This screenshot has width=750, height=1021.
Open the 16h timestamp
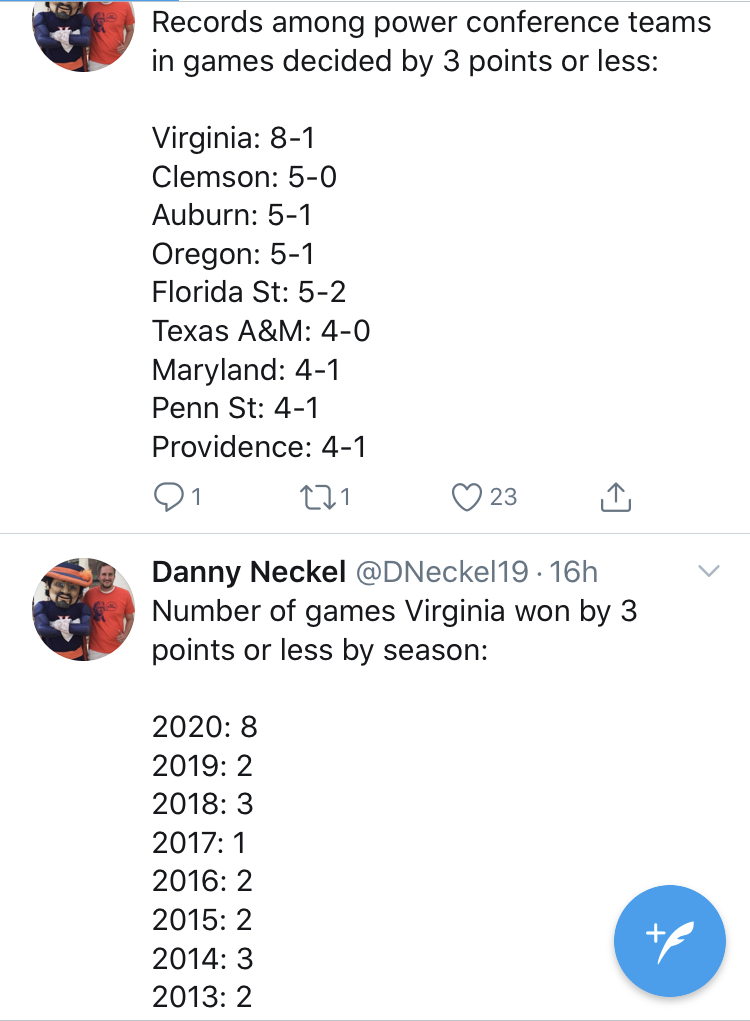click(574, 572)
